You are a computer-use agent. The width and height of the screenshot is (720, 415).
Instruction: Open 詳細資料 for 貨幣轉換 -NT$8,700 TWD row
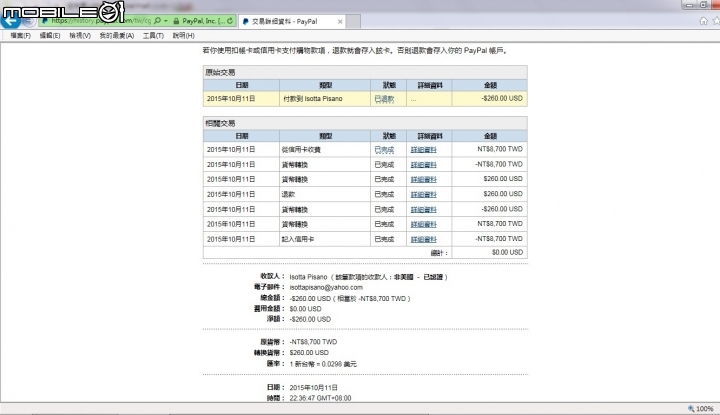pos(423,165)
